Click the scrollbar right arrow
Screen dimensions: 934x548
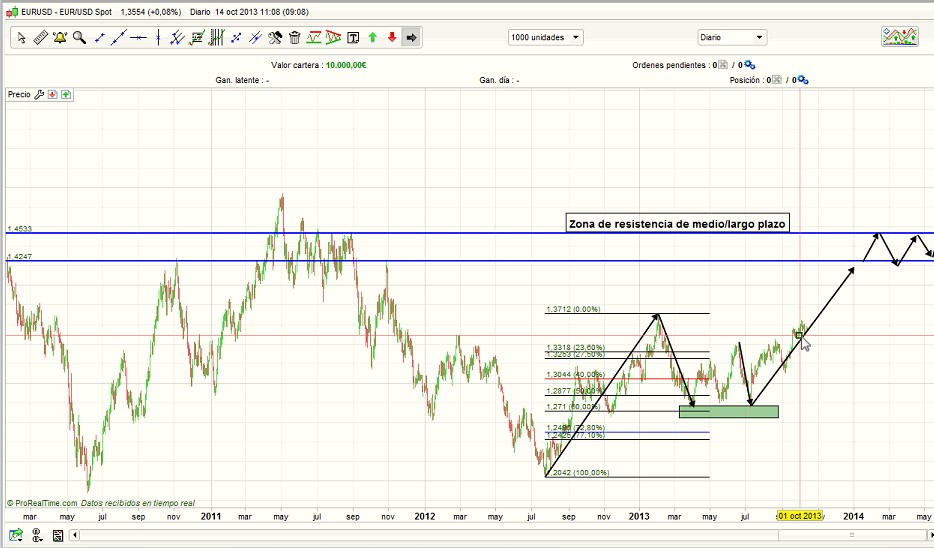tap(930, 535)
